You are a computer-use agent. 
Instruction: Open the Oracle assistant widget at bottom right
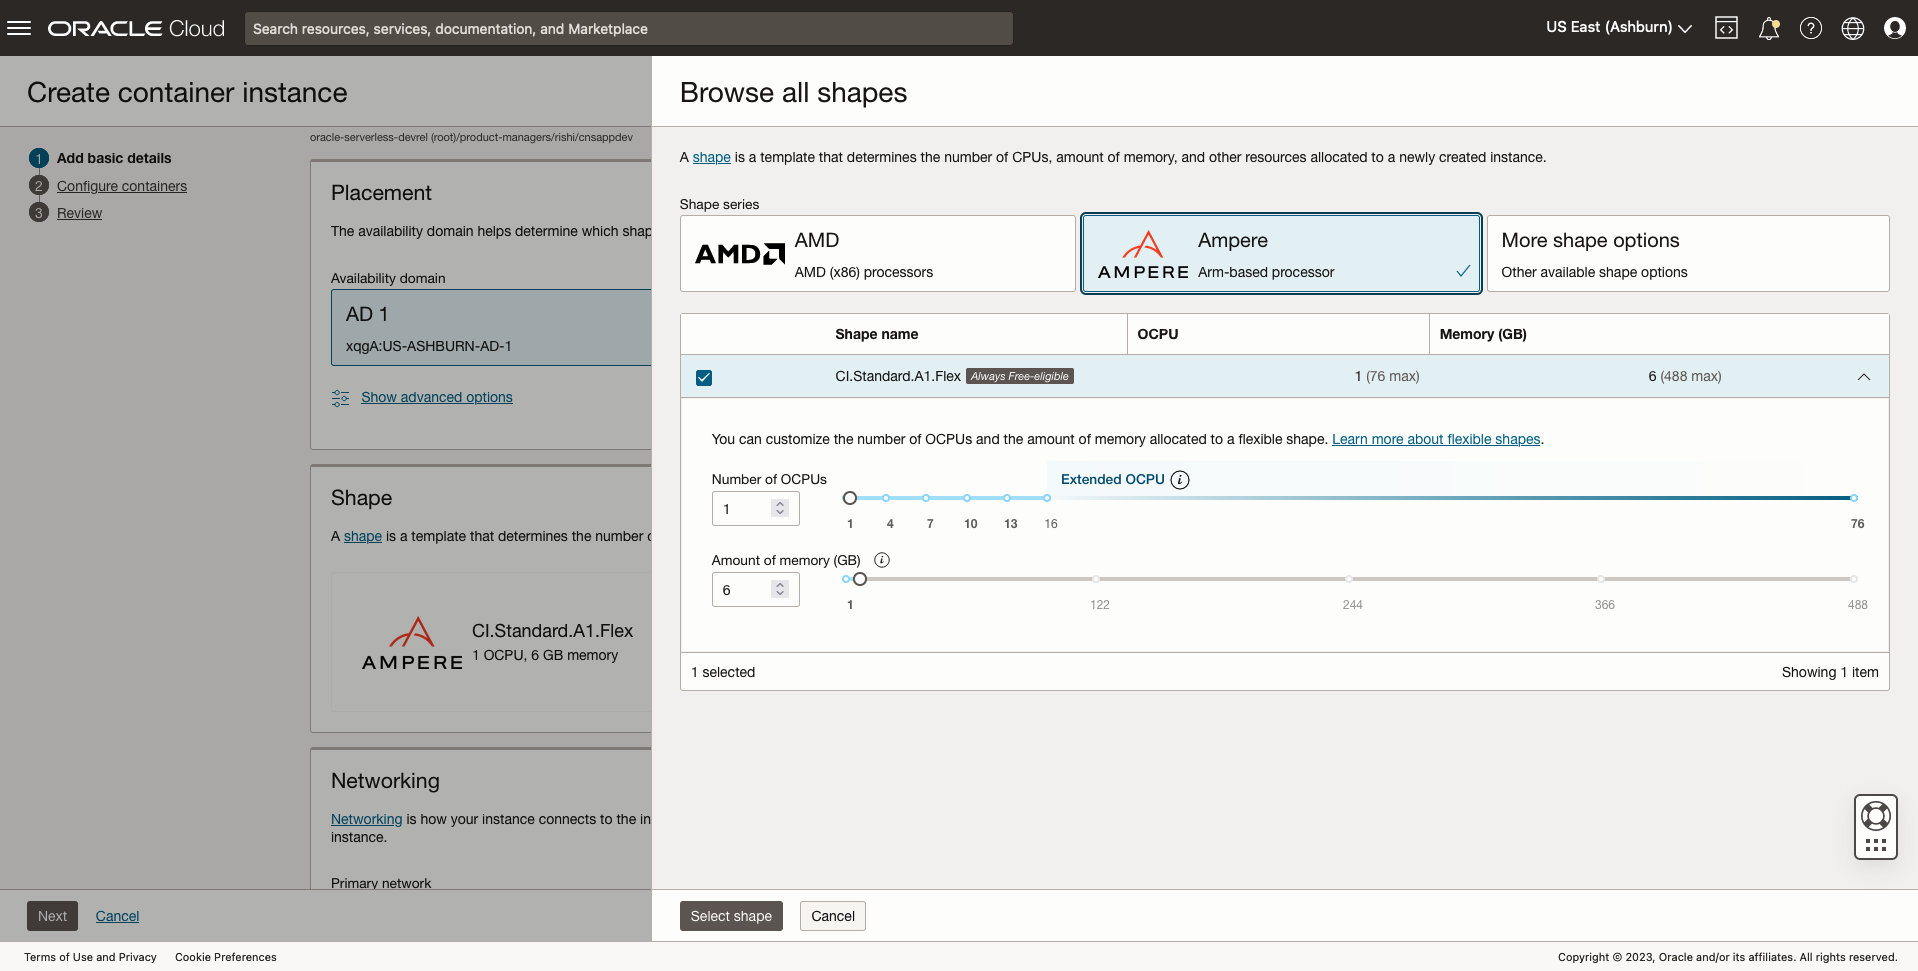1875,827
